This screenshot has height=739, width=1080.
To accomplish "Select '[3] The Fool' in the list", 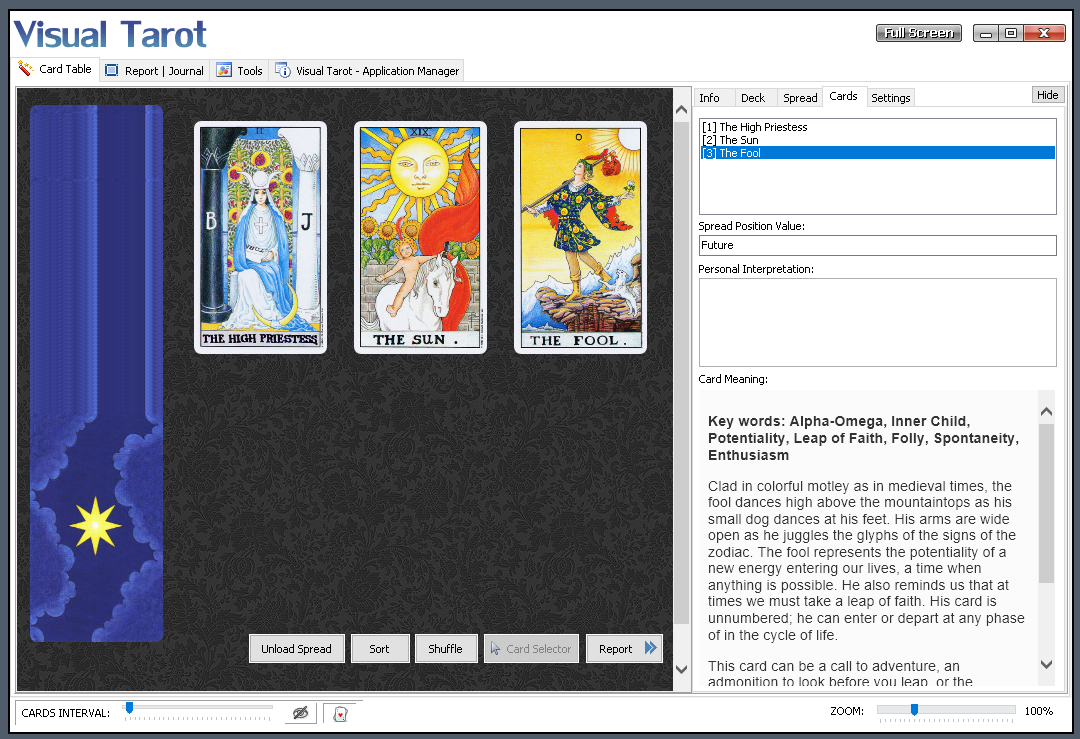I will coord(877,153).
